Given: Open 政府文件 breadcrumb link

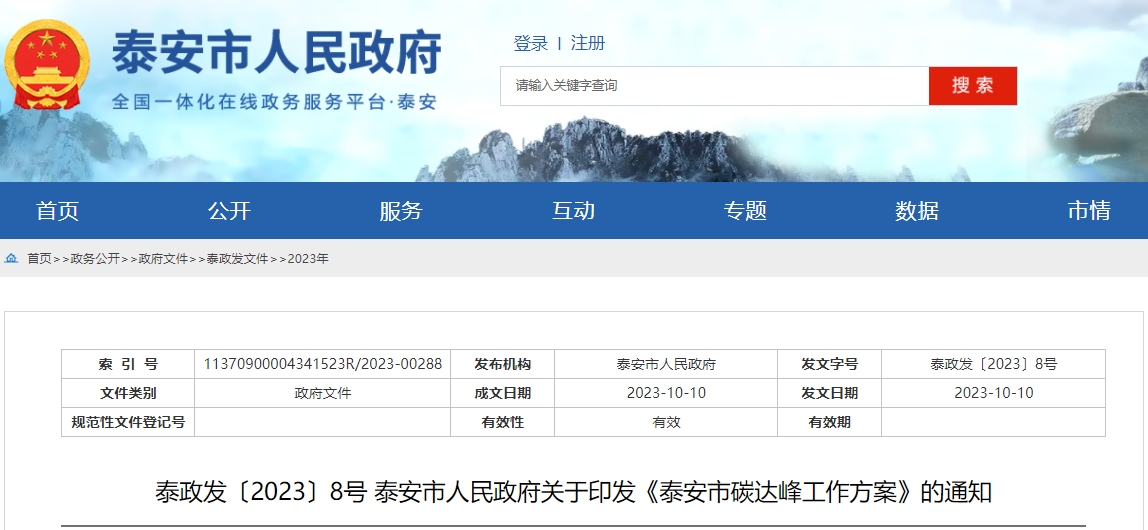Looking at the screenshot, I should click(x=163, y=259).
